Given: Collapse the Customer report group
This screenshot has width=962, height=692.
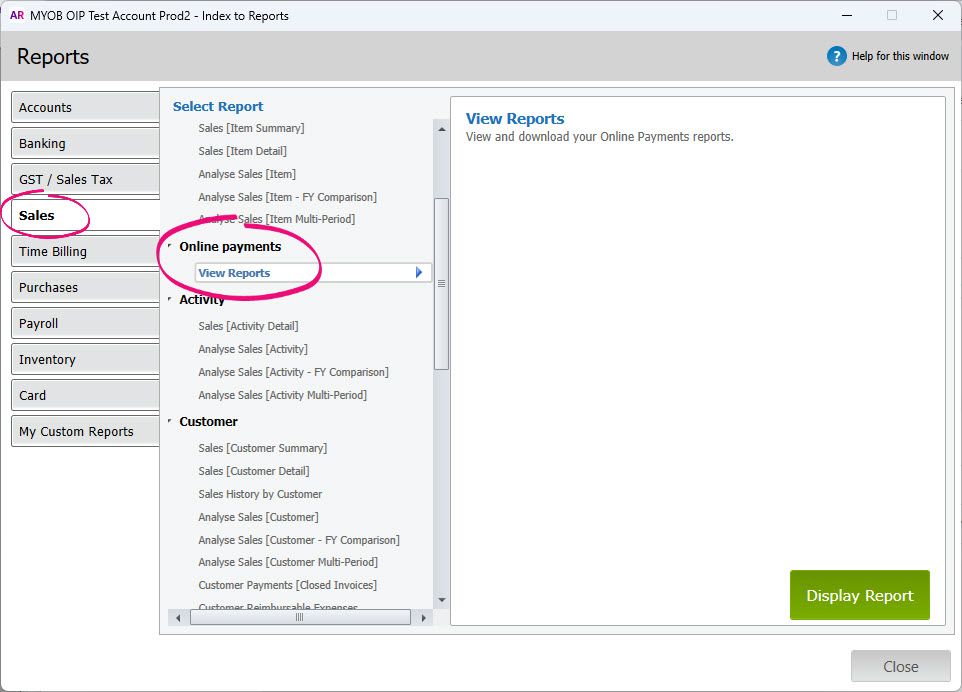Looking at the screenshot, I should point(170,422).
